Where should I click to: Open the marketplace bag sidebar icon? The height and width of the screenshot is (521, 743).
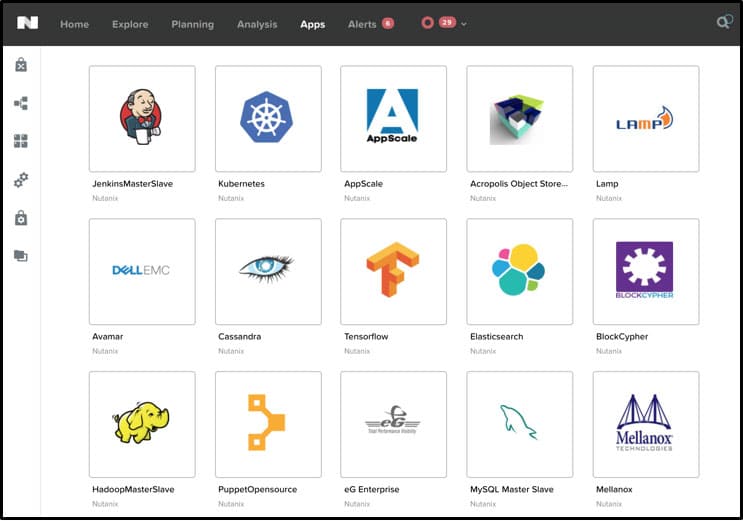[21, 65]
